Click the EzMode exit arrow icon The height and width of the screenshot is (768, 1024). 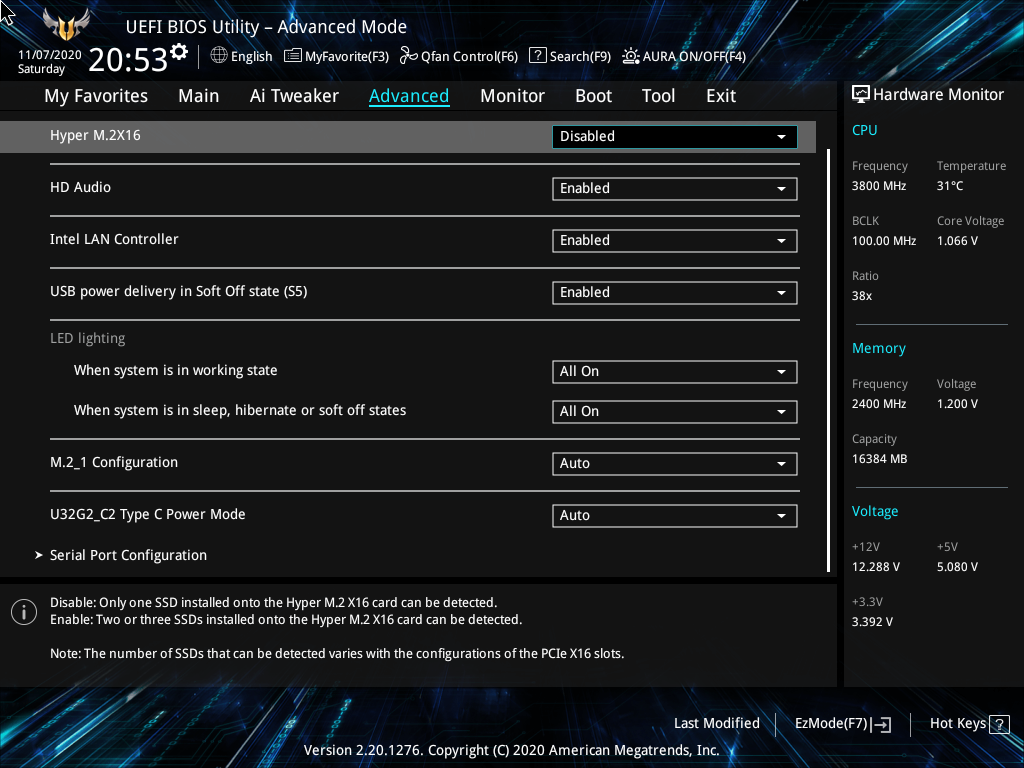[x=881, y=724]
